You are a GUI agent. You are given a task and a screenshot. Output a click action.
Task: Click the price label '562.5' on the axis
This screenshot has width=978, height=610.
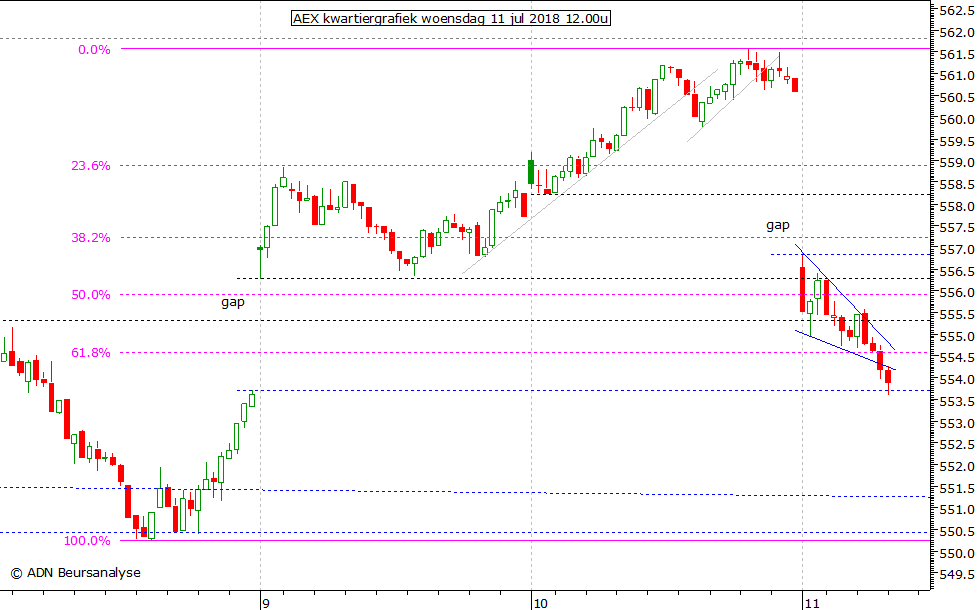coord(957,11)
